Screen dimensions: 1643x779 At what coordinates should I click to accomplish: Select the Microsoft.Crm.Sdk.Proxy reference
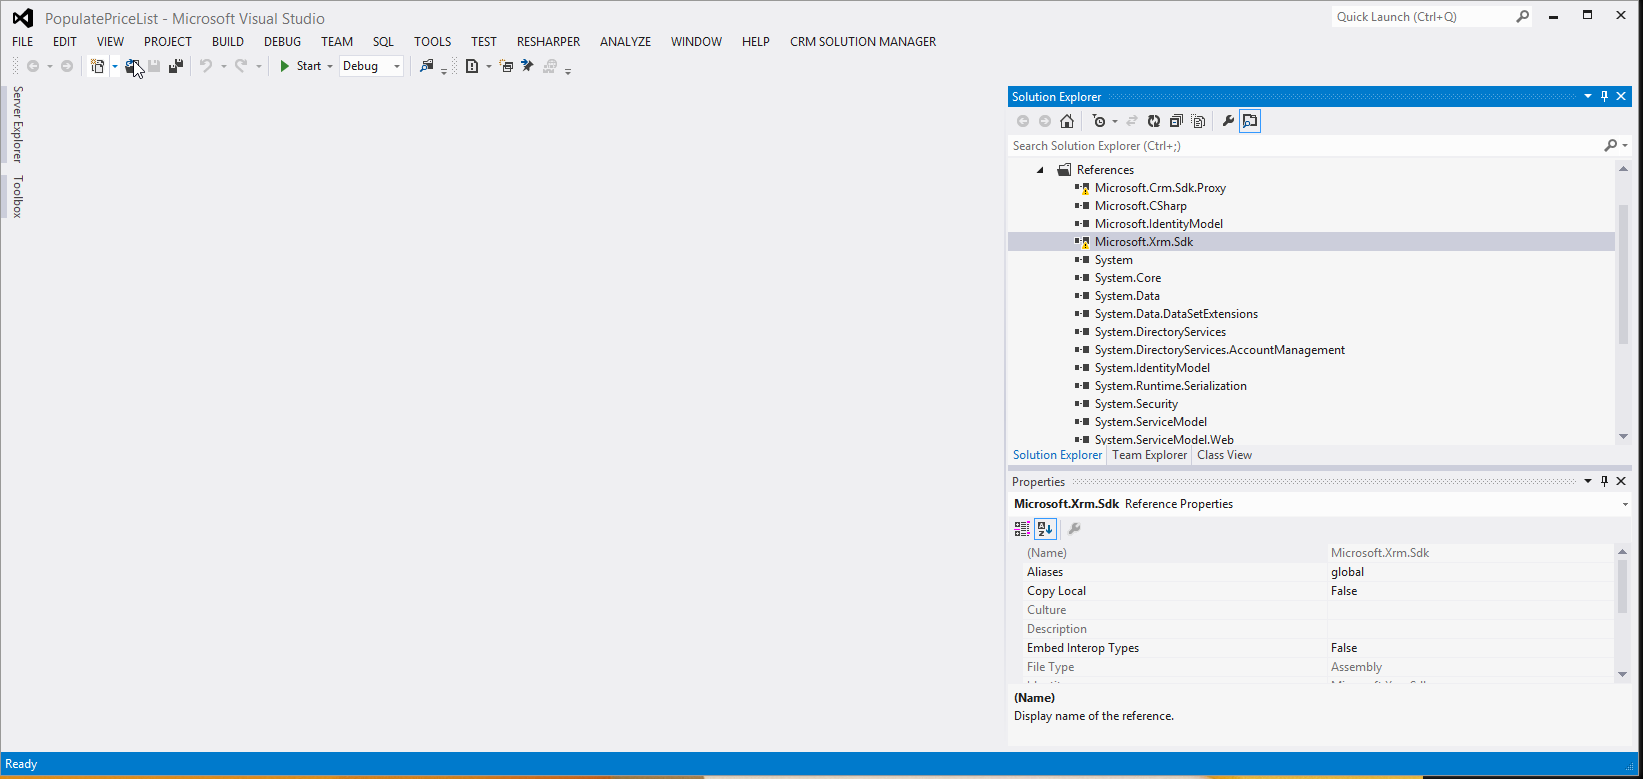pyautogui.click(x=1160, y=188)
